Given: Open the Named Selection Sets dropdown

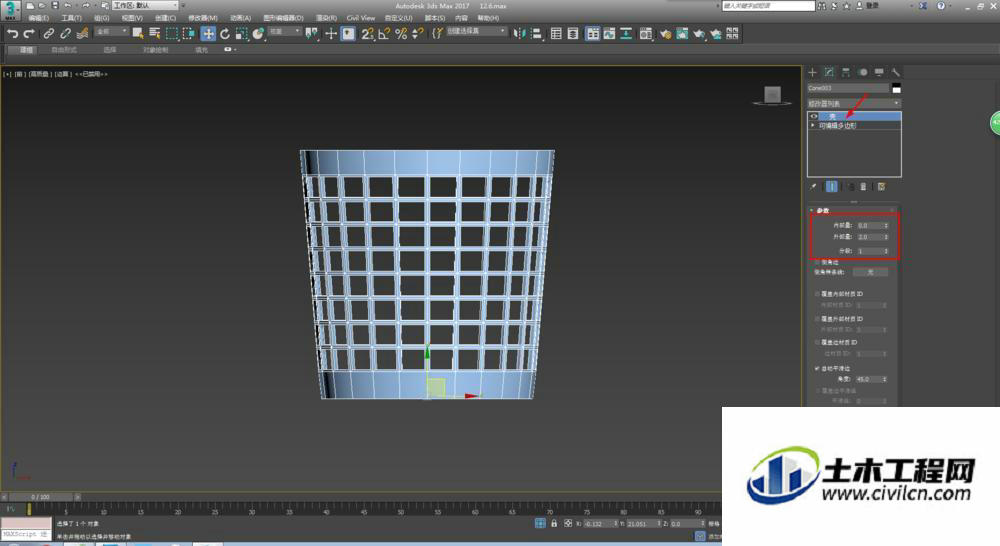Looking at the screenshot, I should click(476, 31).
